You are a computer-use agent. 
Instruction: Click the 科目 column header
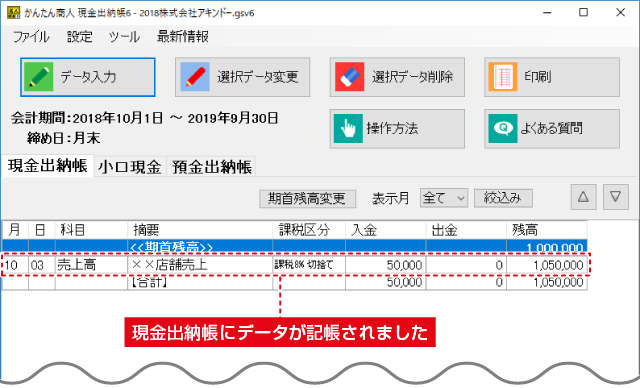91,230
